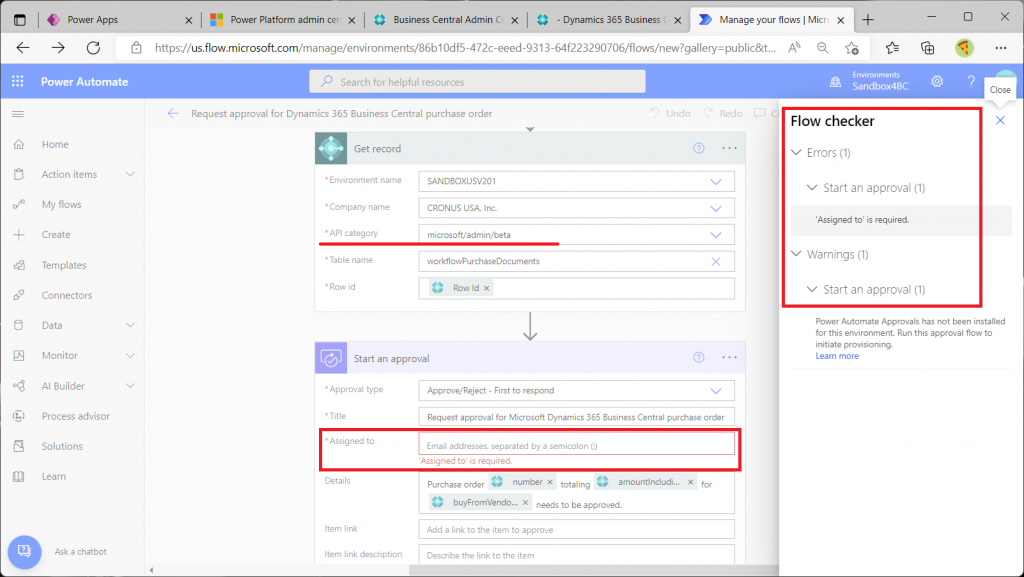Click the Search for helpful resources box
The height and width of the screenshot is (577, 1024).
[477, 82]
